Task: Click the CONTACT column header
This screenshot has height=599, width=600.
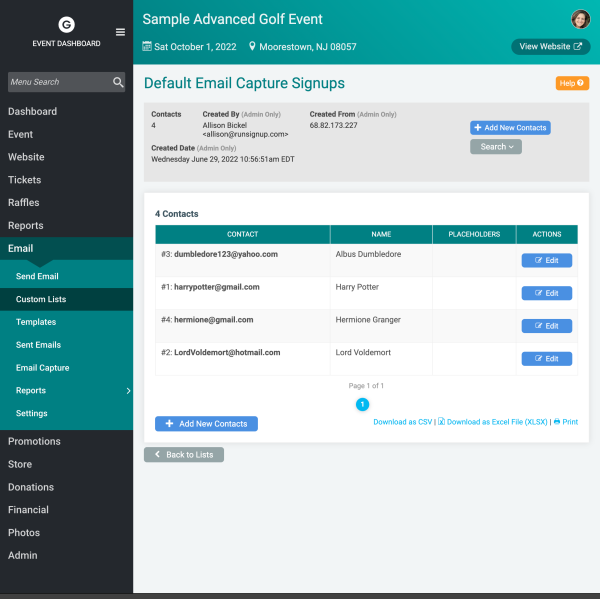Action: point(243,234)
